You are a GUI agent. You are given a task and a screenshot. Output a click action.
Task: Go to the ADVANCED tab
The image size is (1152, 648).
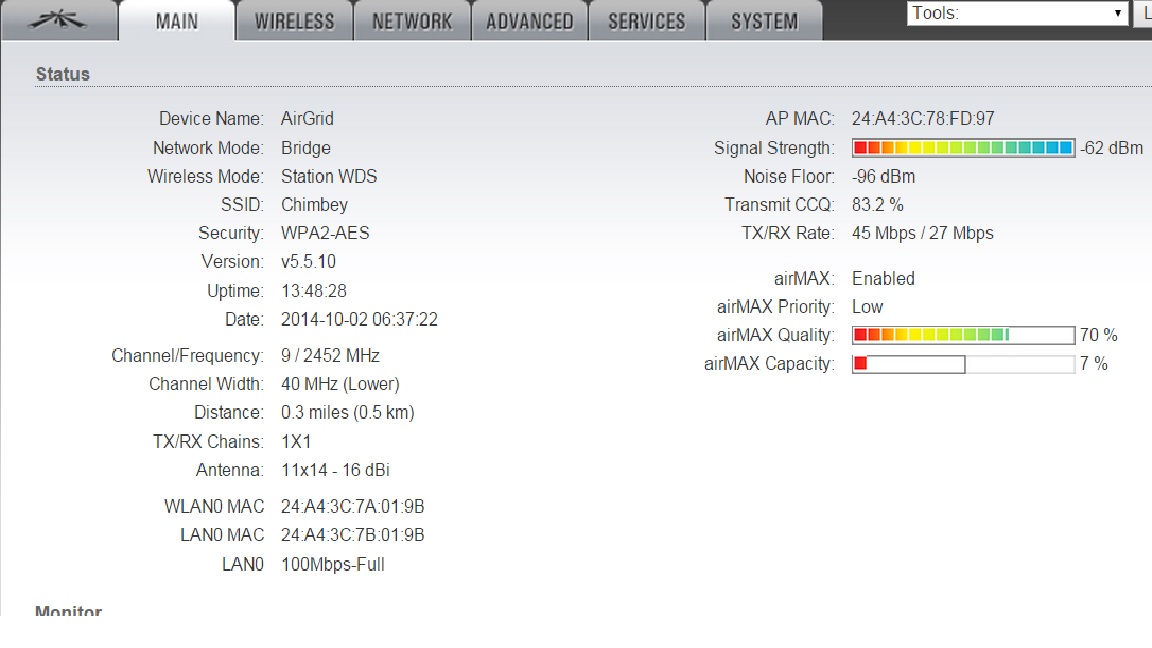point(529,21)
